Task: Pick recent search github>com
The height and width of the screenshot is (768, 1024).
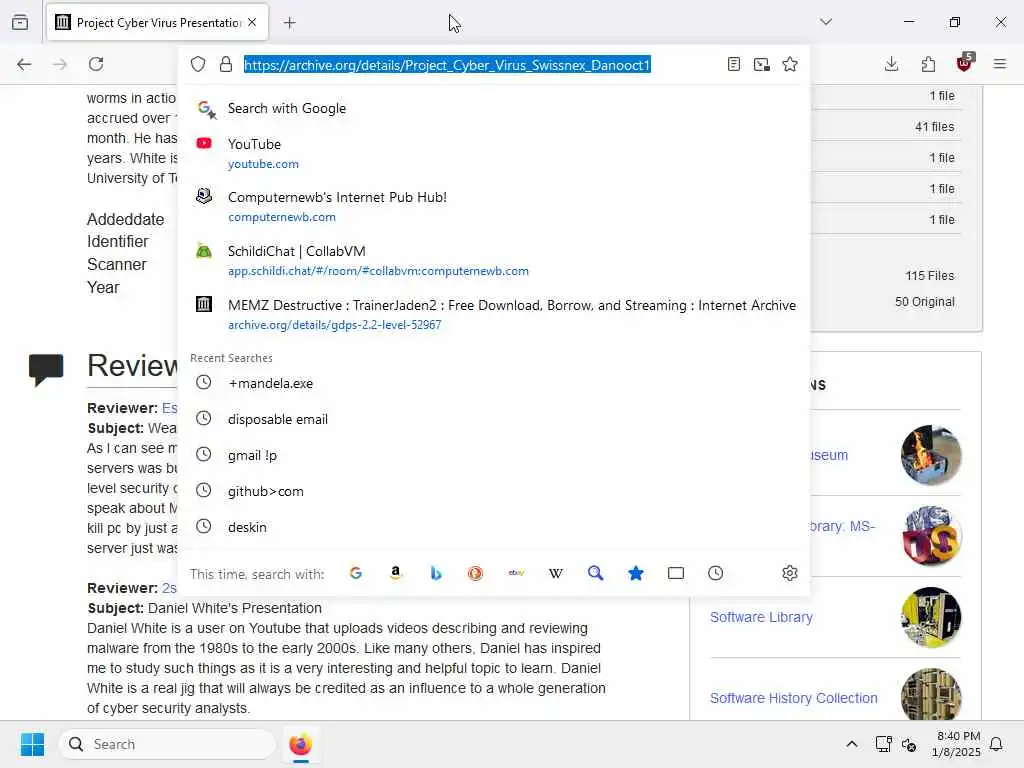Action: (x=494, y=491)
